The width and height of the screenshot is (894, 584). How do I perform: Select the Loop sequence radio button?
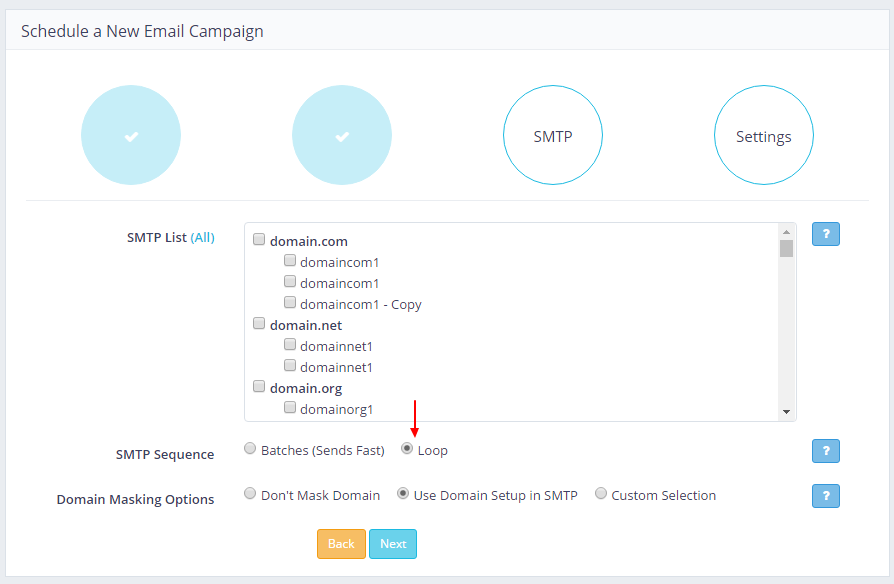point(407,449)
